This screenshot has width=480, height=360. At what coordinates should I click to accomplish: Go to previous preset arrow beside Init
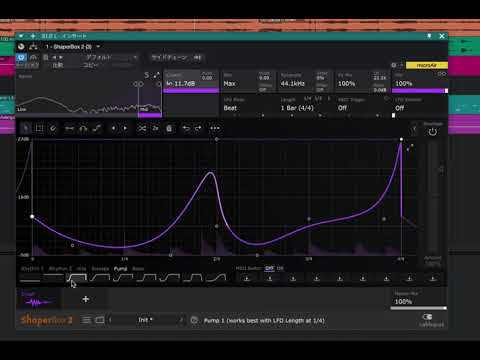click(110, 320)
